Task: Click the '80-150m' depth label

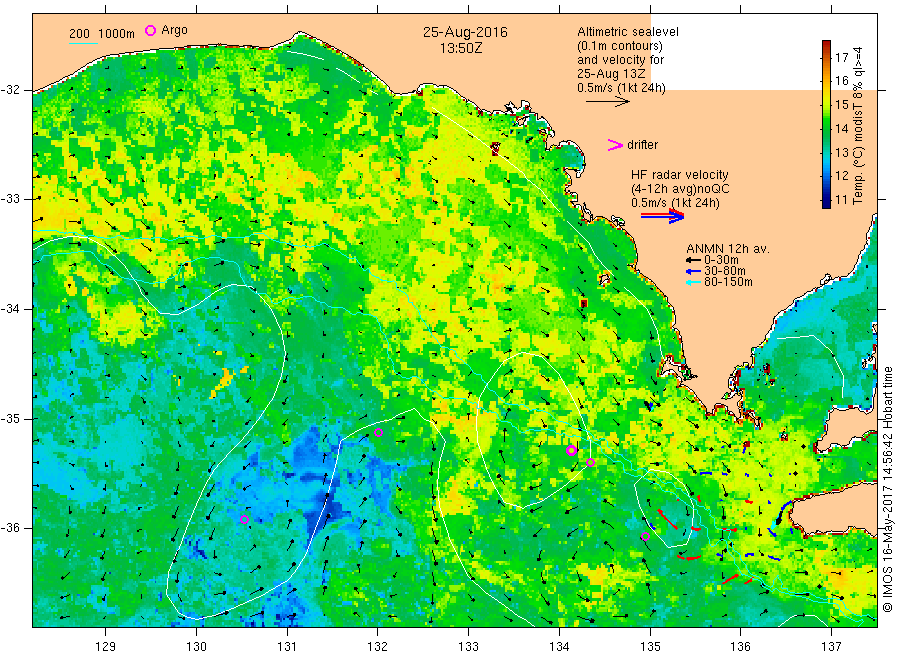Action: [x=728, y=282]
